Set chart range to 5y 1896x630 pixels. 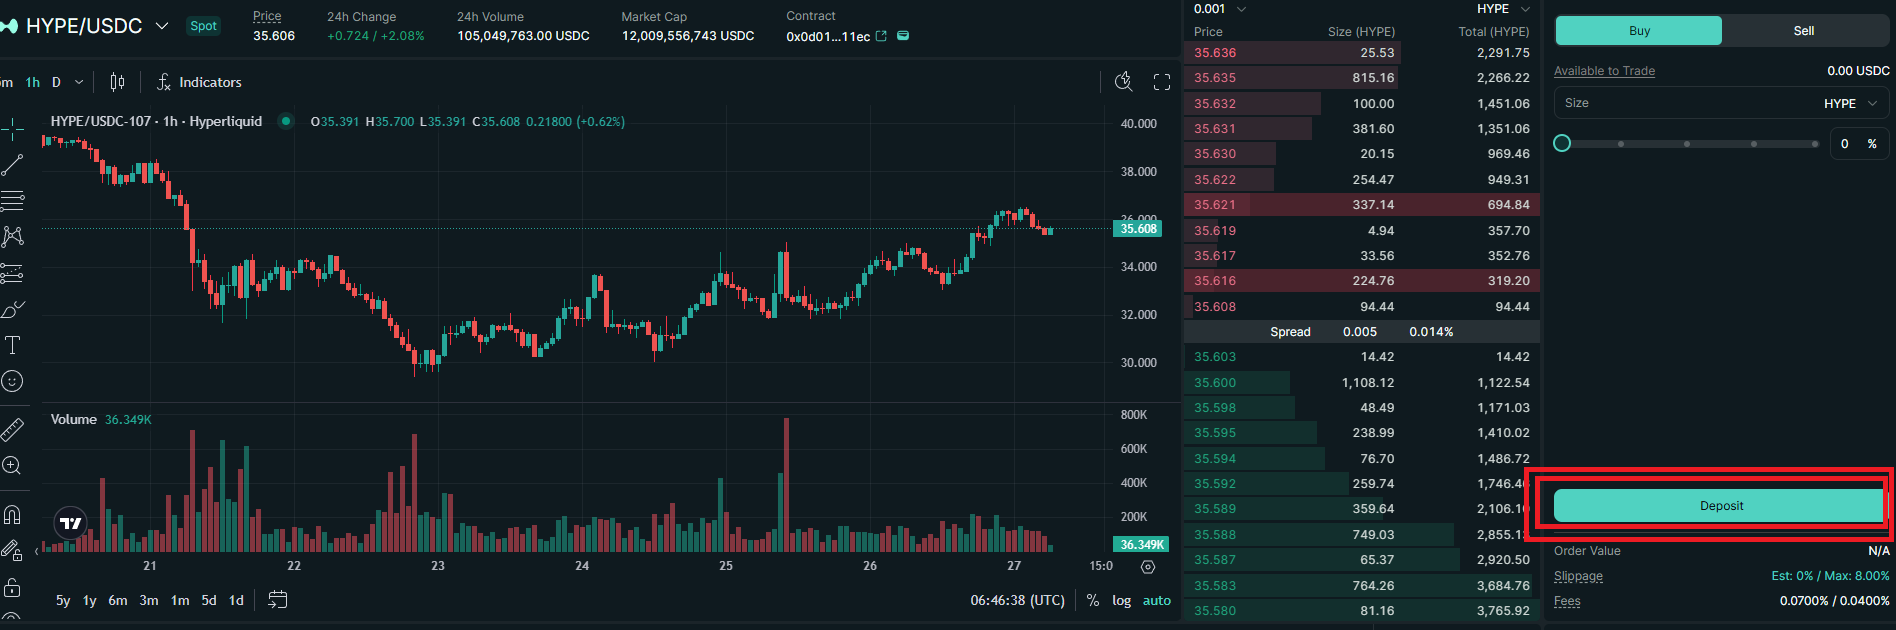63,600
